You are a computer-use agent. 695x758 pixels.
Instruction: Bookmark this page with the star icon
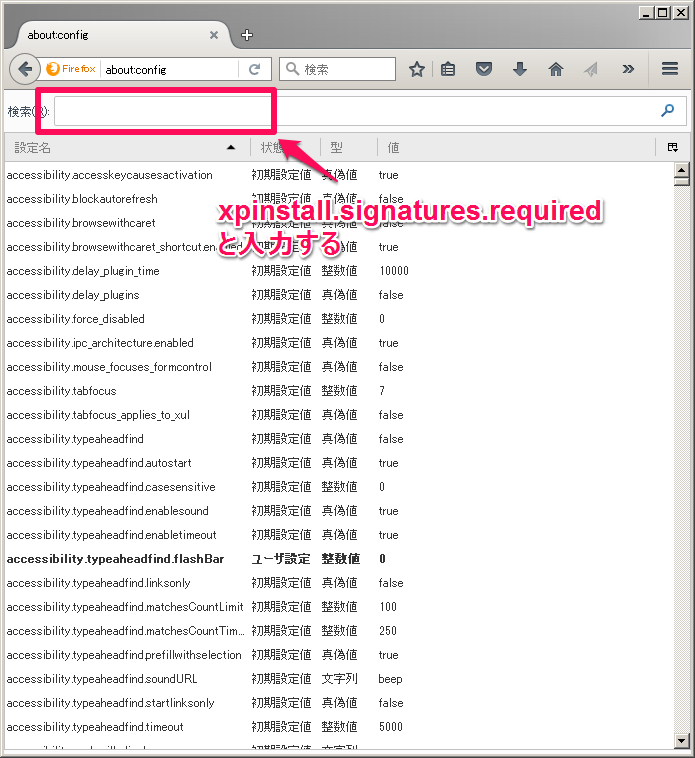[x=416, y=70]
